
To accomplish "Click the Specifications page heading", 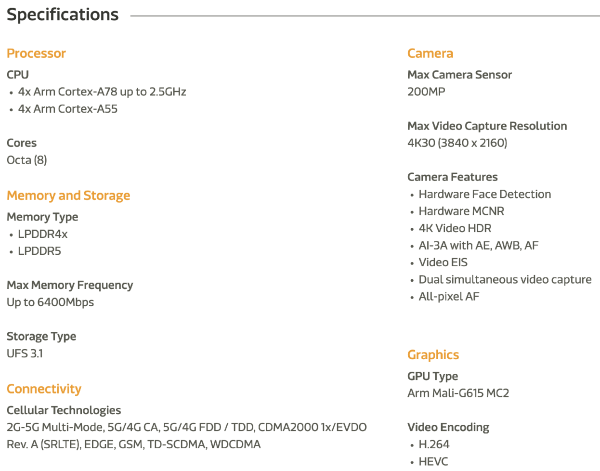I will coord(62,15).
